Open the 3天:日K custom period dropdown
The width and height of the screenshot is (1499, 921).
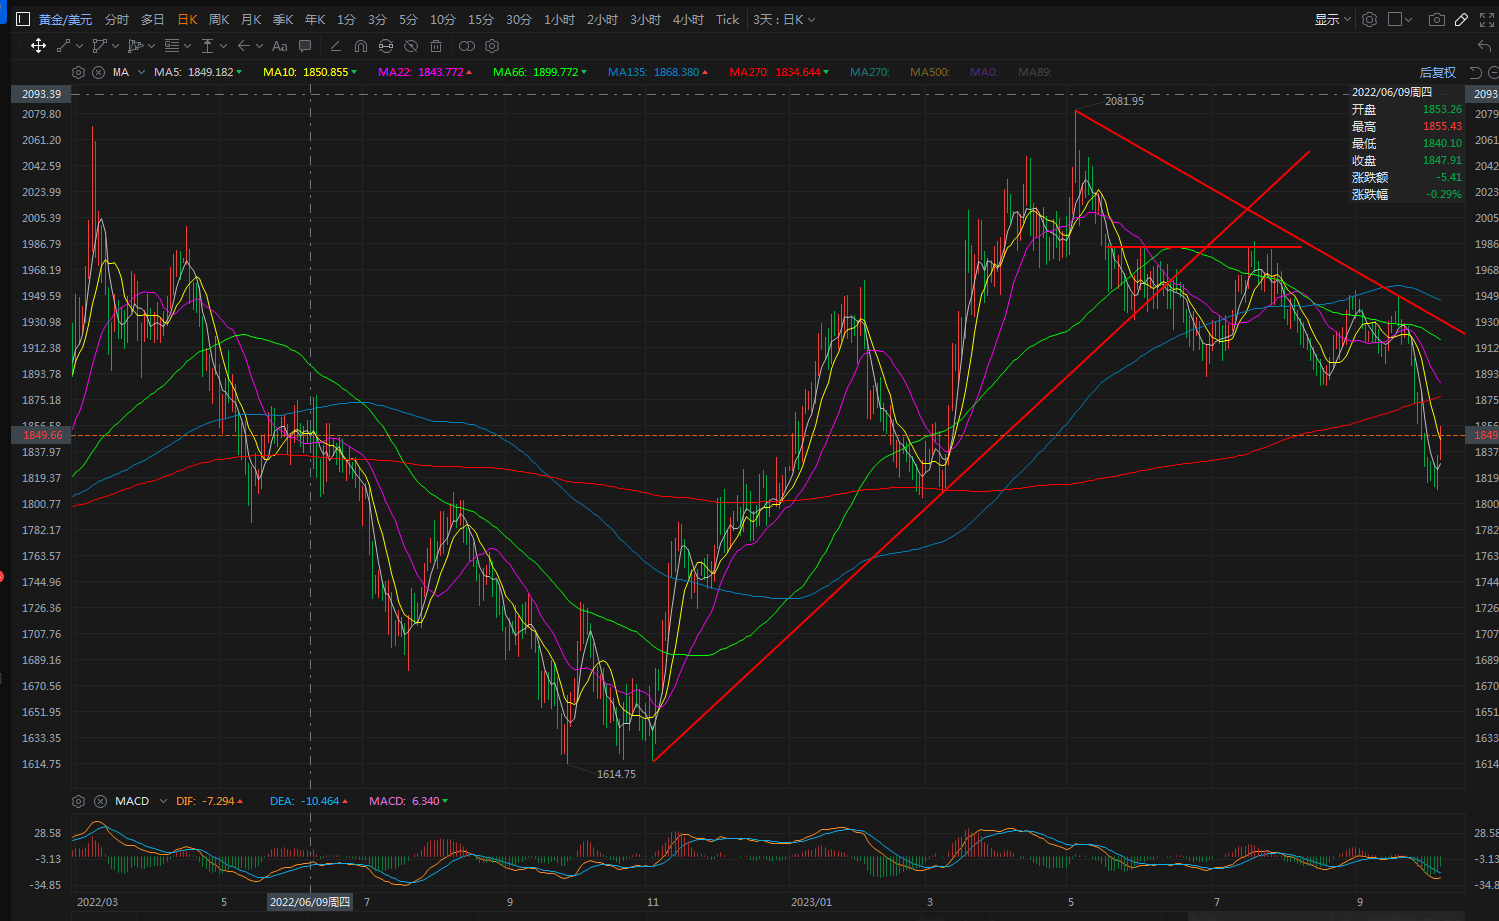(783, 19)
